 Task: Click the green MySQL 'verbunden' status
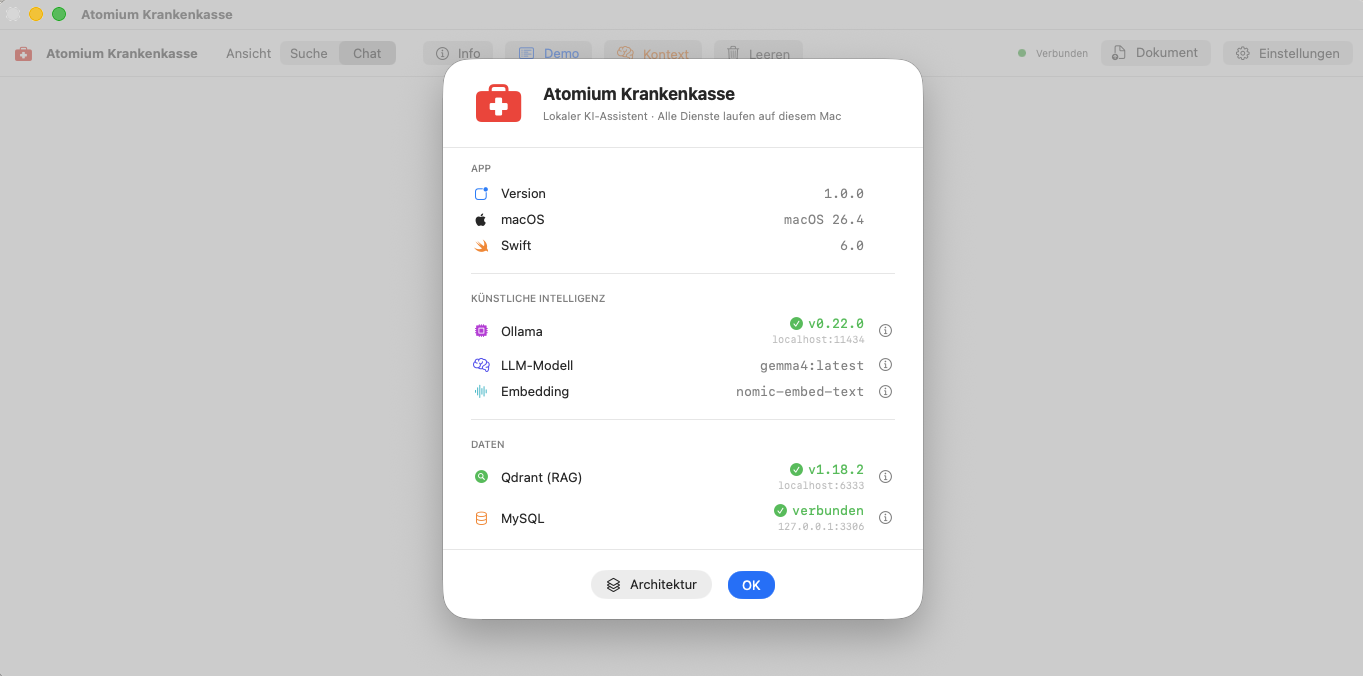(828, 510)
